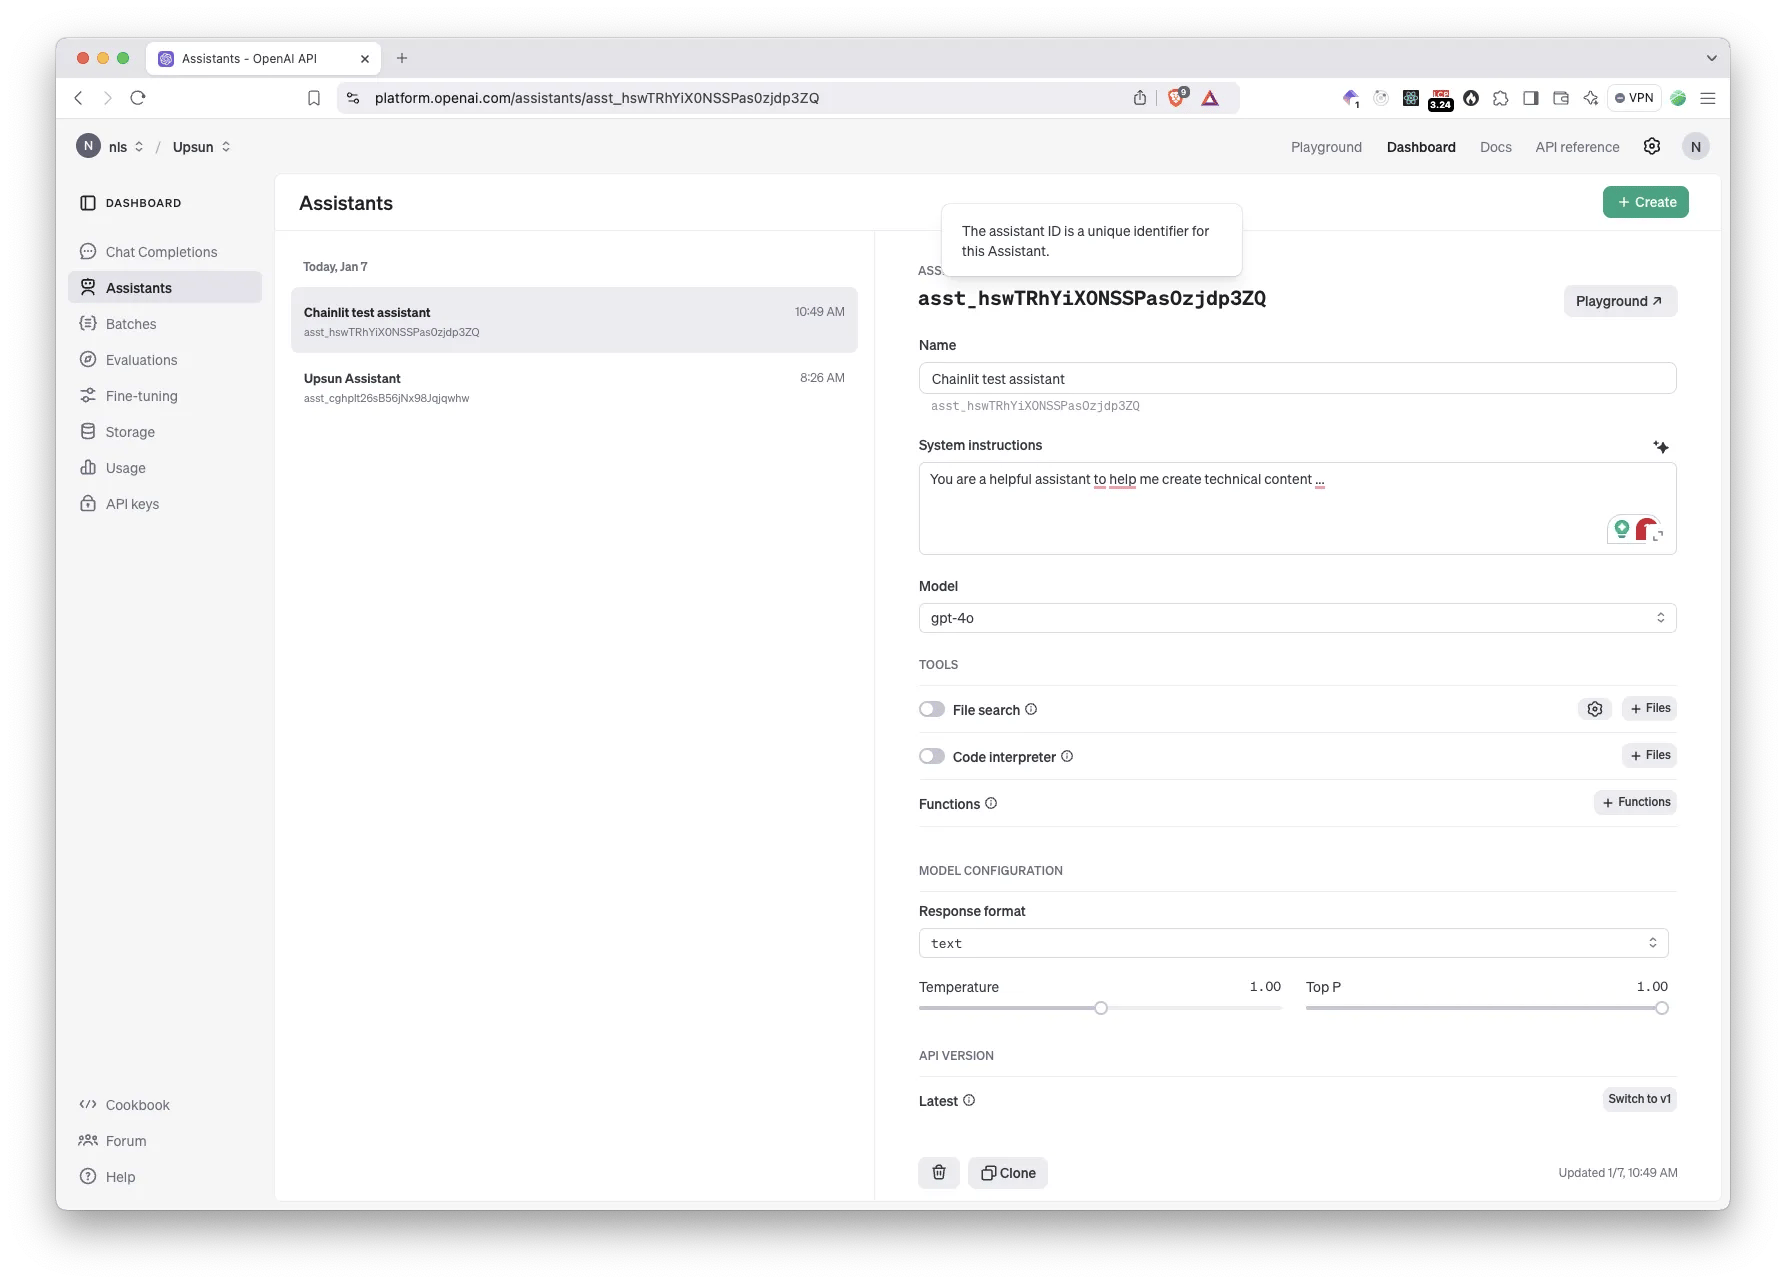Enable the File search toggle
Viewport: 1786px width, 1284px height.
point(932,709)
